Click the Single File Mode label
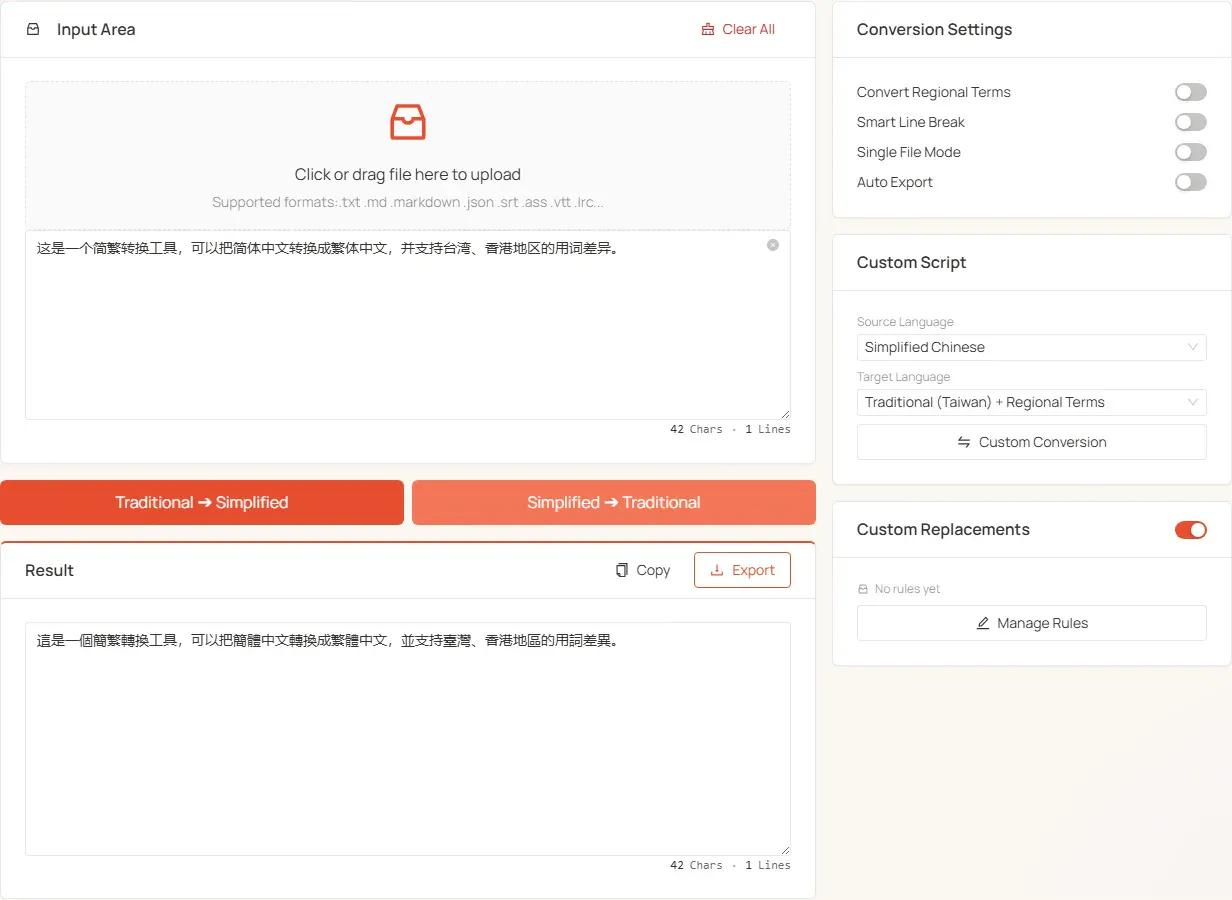Image resolution: width=1232 pixels, height=900 pixels. coord(908,152)
